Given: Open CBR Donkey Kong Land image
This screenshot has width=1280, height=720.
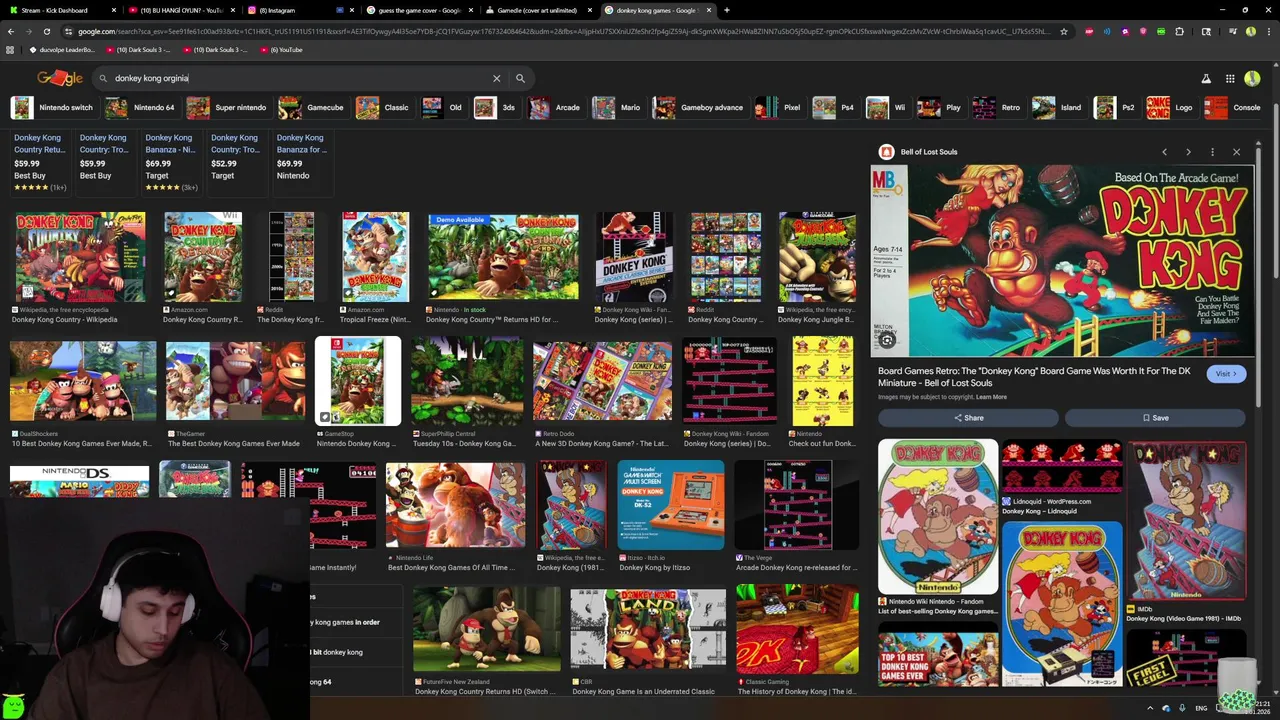Looking at the screenshot, I should point(648,630).
